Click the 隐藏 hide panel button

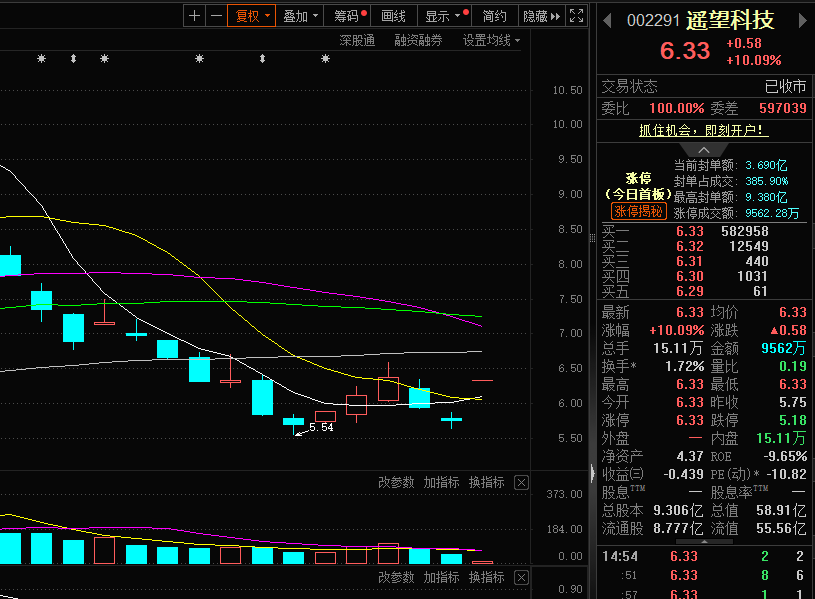pyautogui.click(x=541, y=16)
